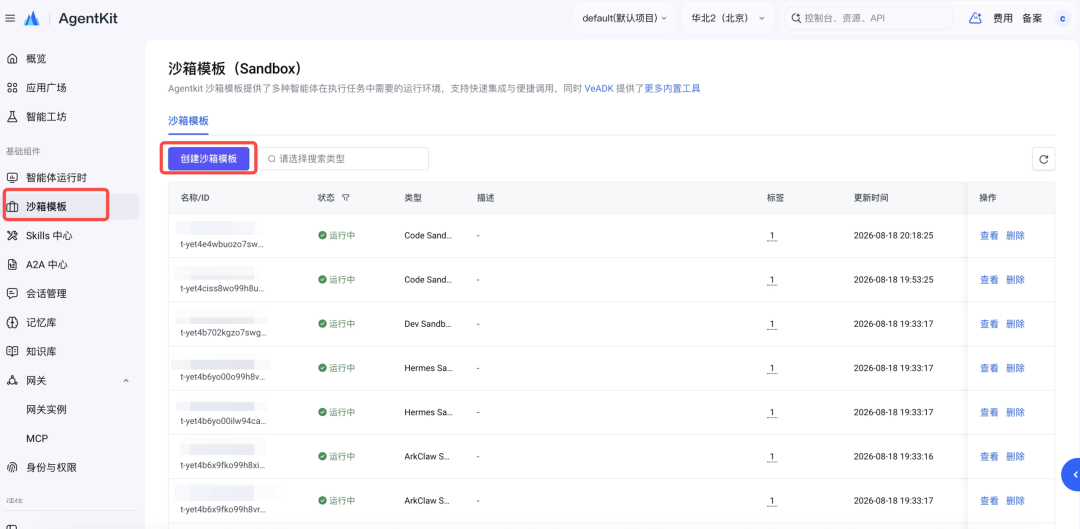
Task: Open the hamburger navigation menu
Action: coord(10,19)
